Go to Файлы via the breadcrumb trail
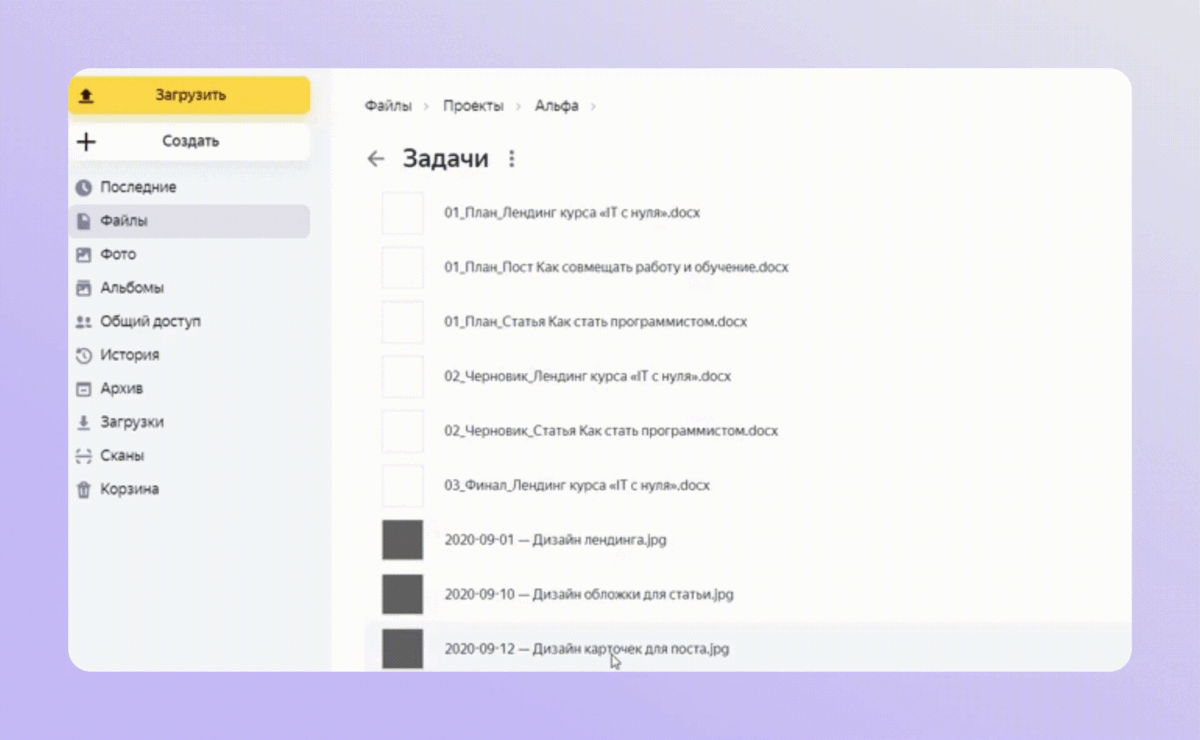This screenshot has width=1200, height=740. click(x=389, y=105)
